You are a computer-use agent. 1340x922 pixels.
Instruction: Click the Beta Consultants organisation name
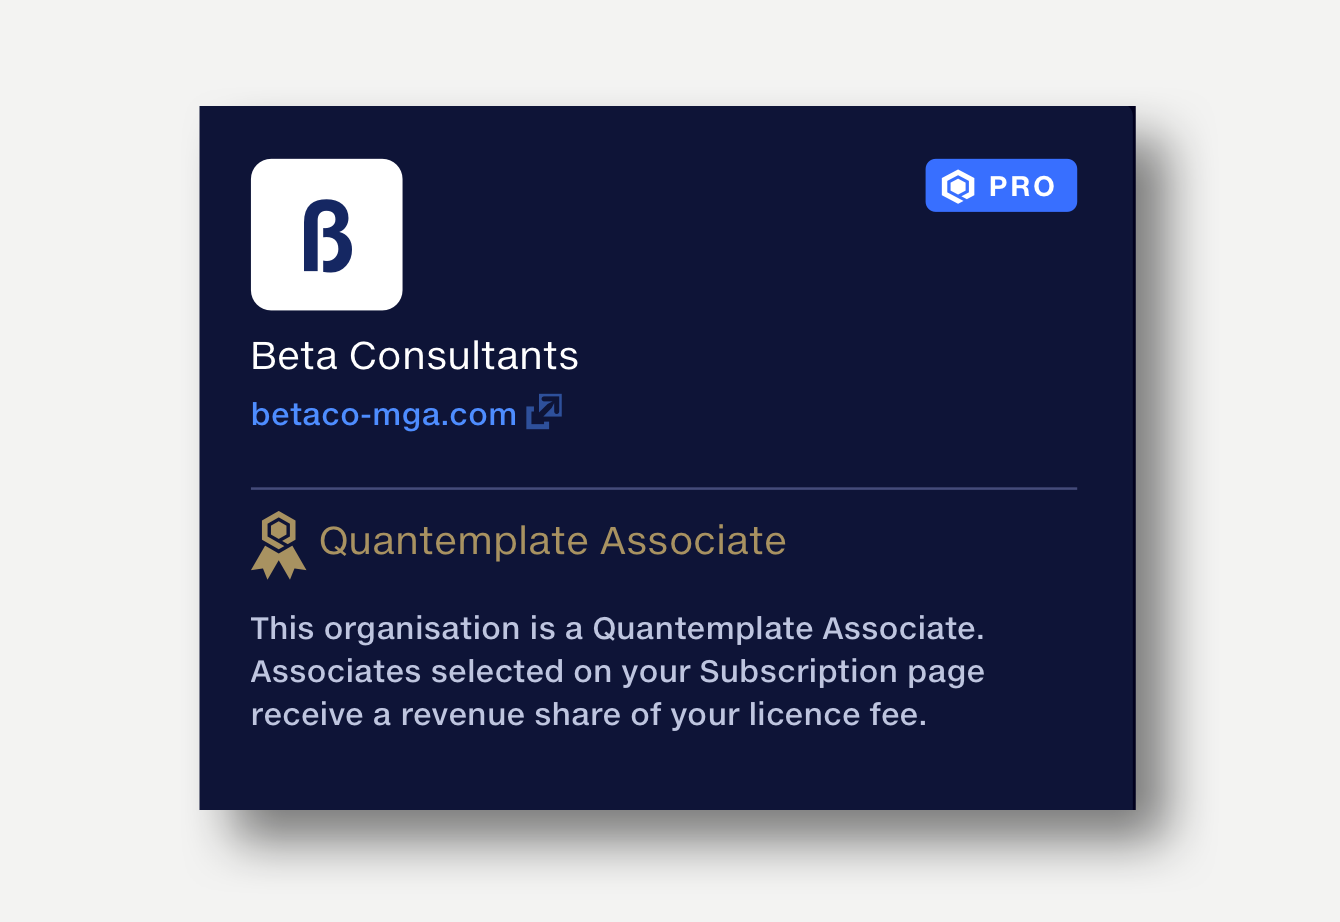click(x=414, y=356)
